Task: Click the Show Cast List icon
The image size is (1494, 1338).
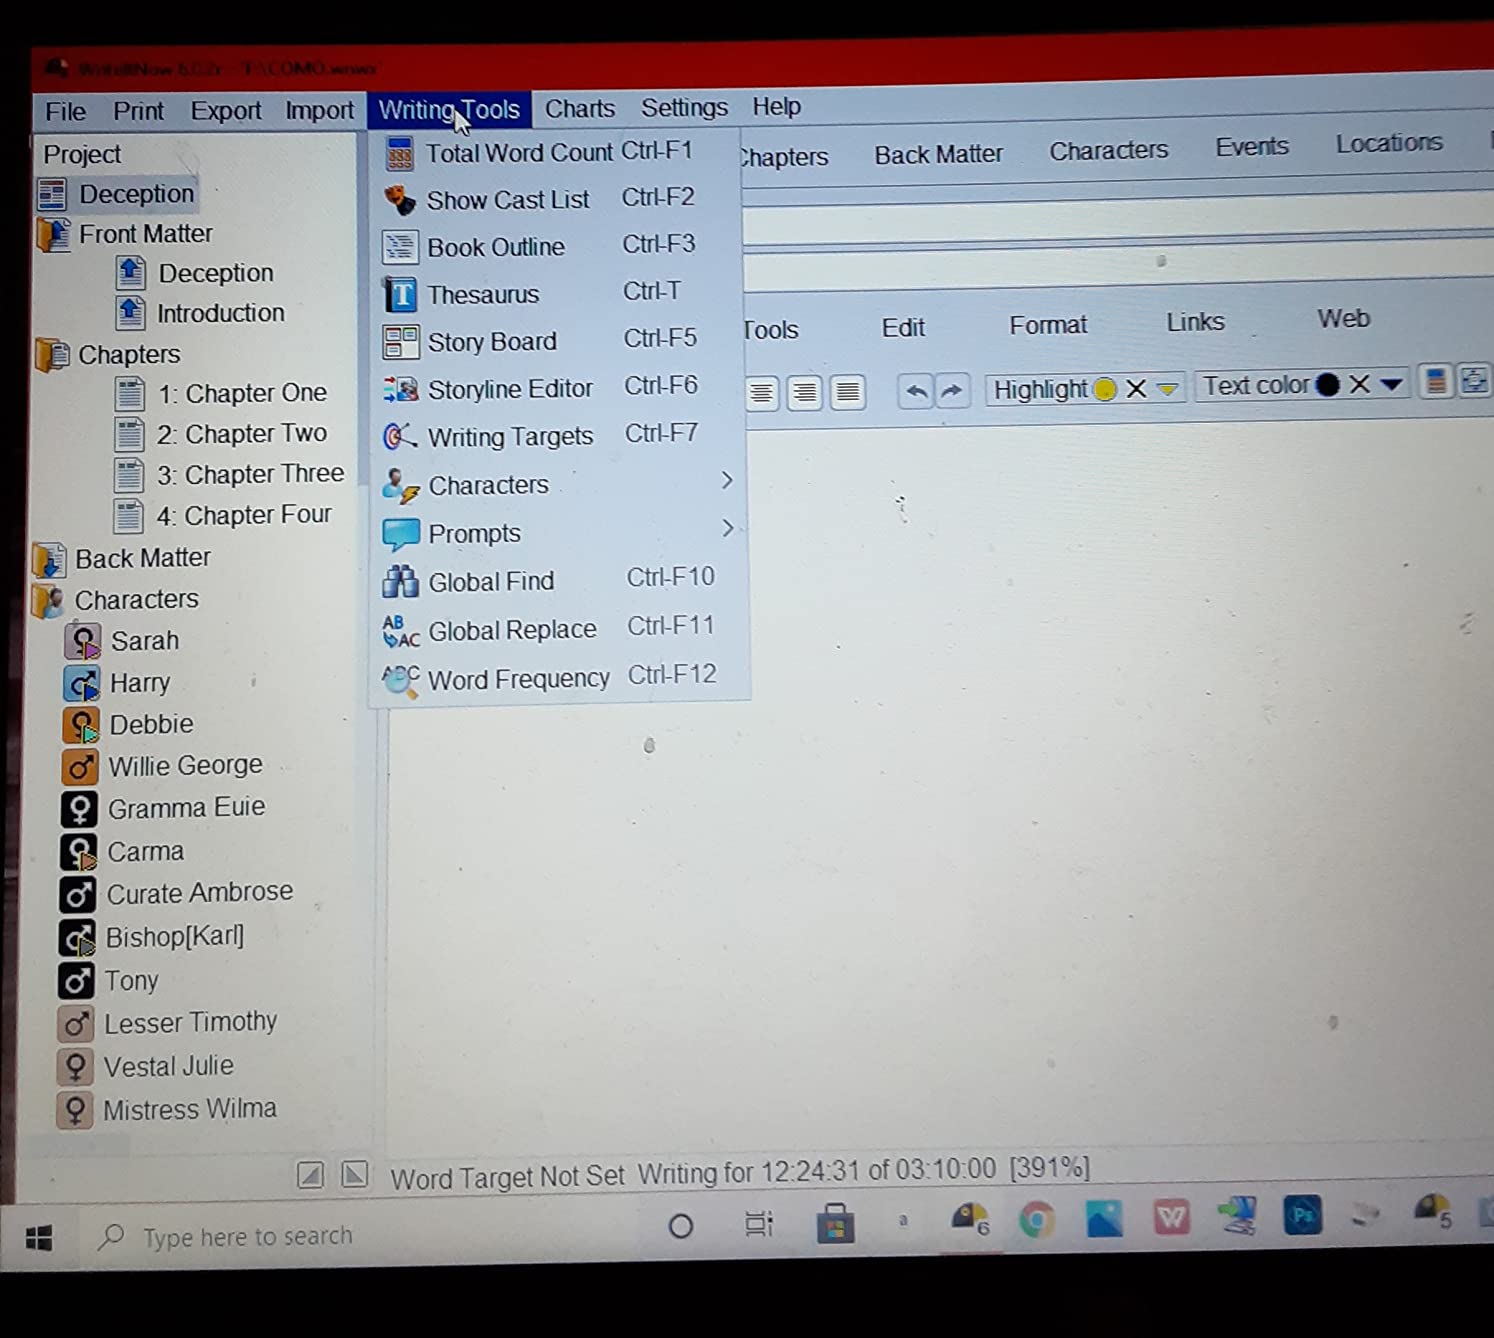Action: coord(400,200)
